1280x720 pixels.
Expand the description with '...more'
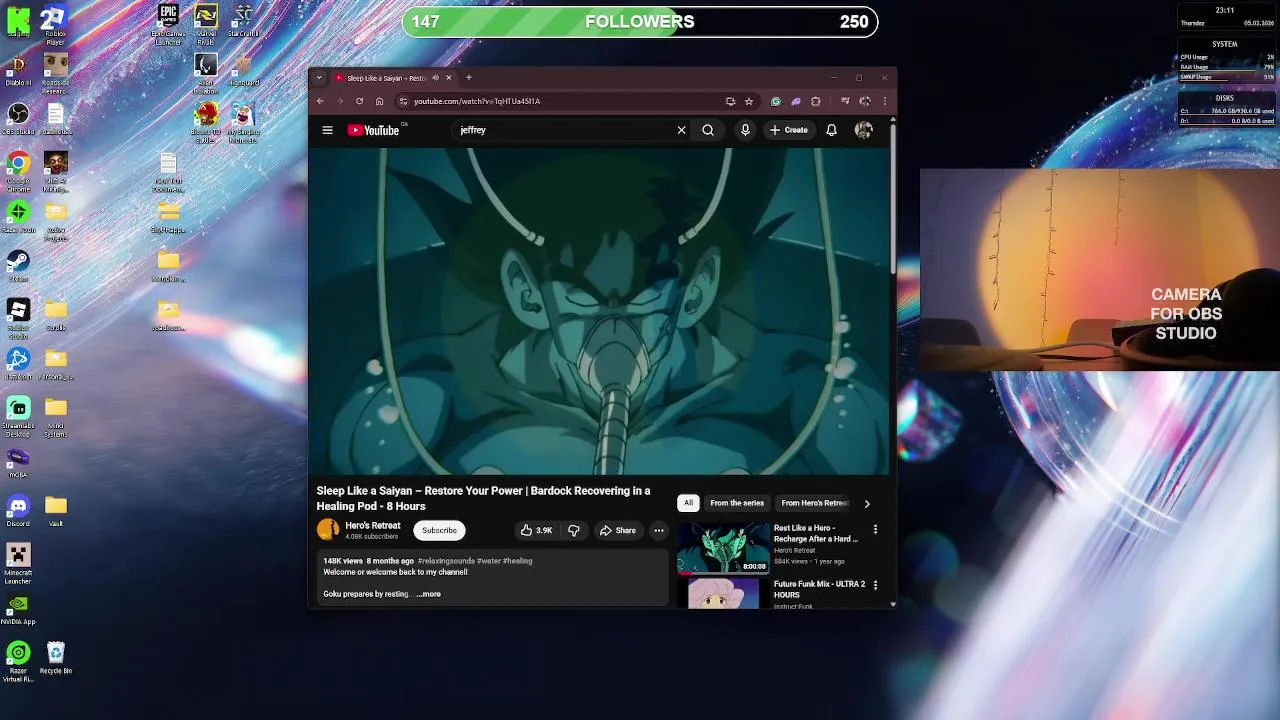point(428,594)
